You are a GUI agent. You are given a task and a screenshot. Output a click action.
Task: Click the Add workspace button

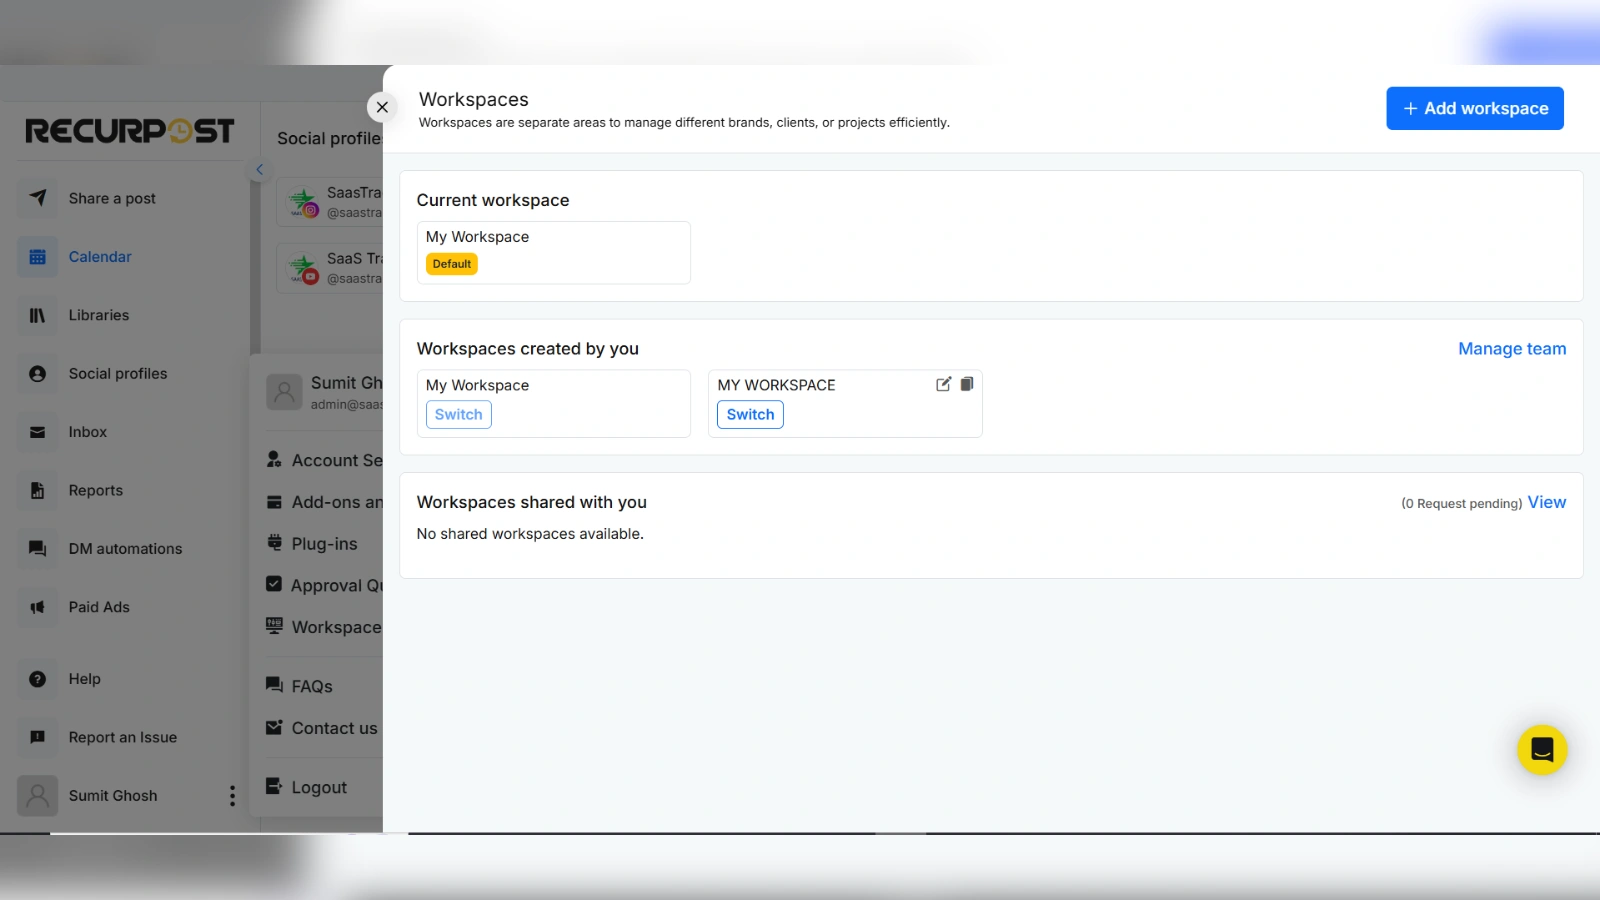[1474, 108]
